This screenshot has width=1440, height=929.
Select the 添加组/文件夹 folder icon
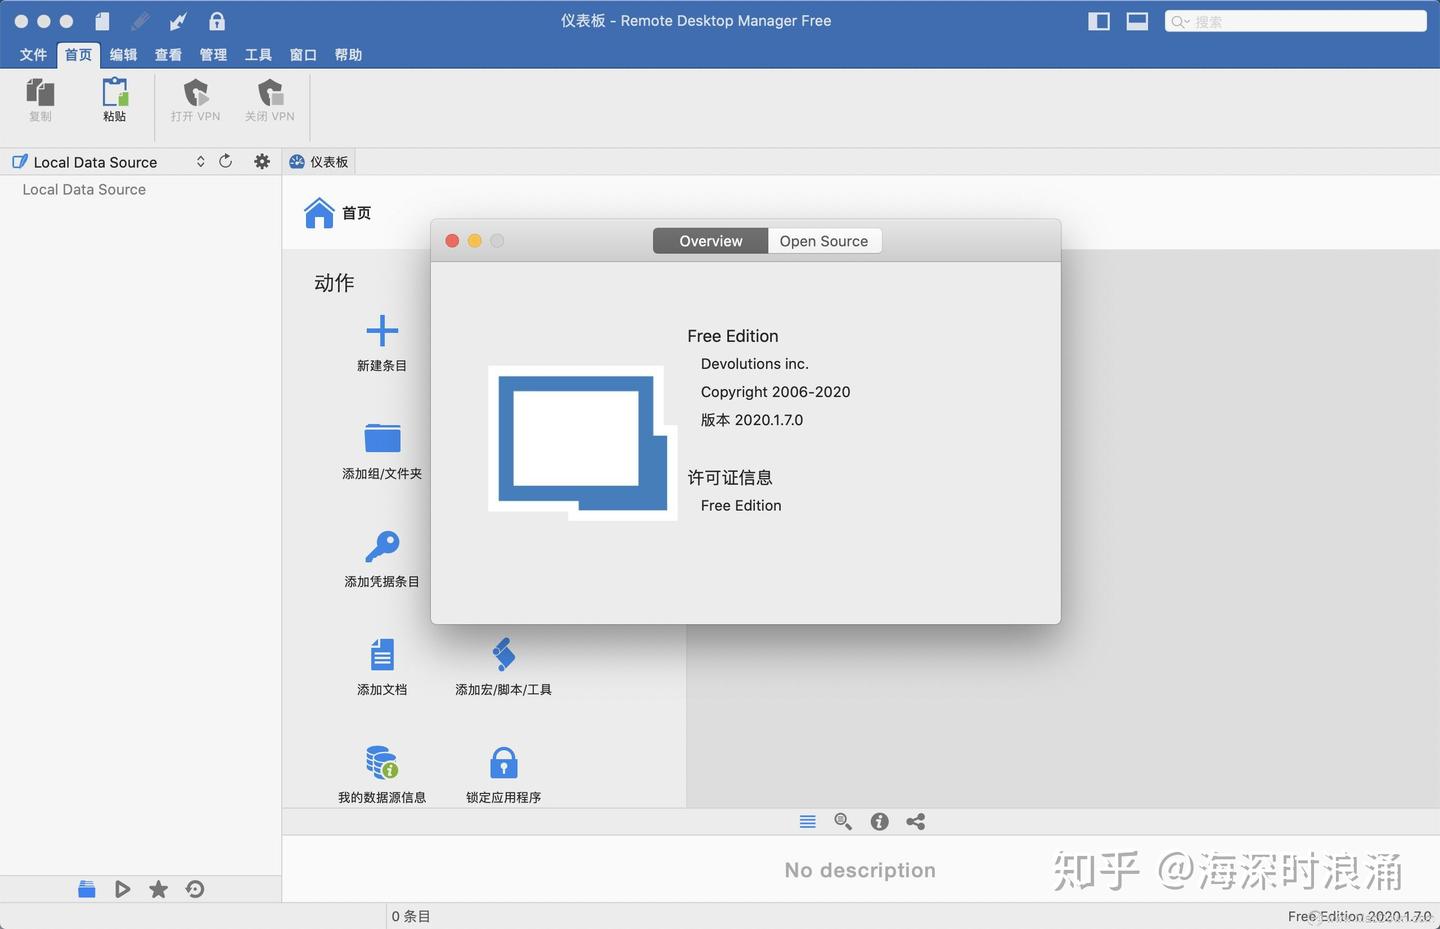[x=382, y=438]
